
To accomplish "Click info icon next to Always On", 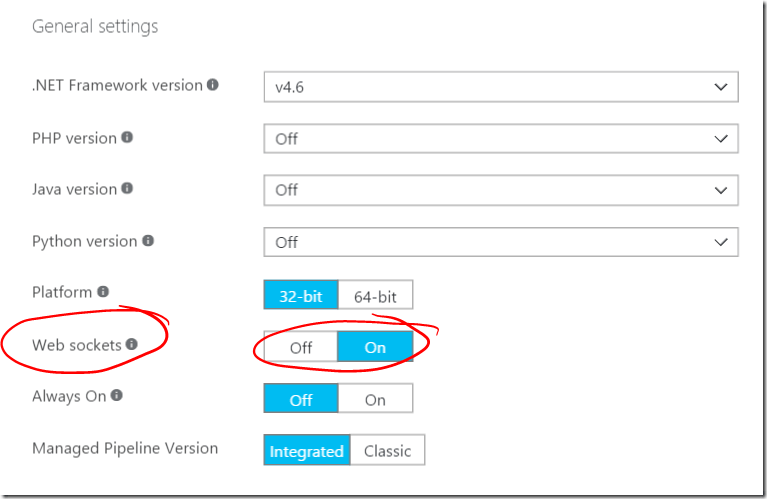I will click(116, 395).
